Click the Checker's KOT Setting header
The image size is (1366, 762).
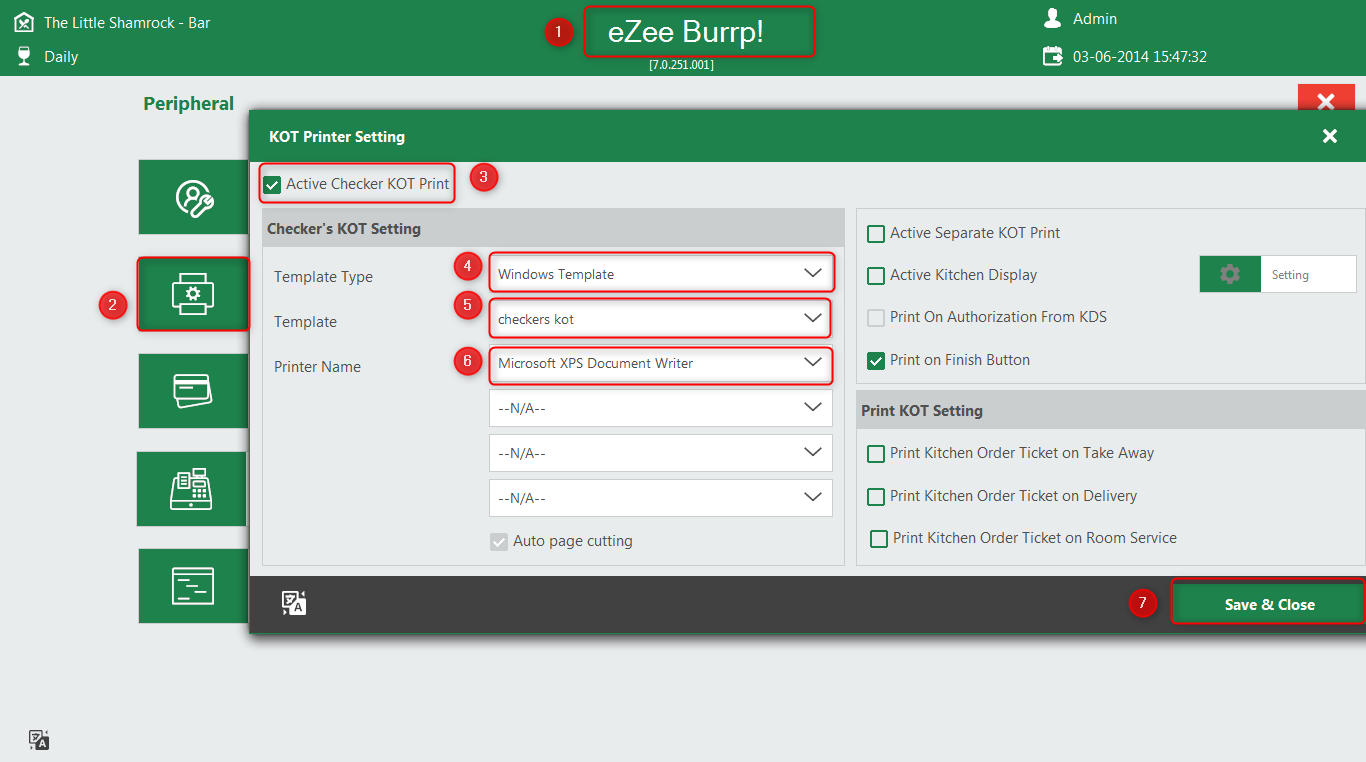344,228
